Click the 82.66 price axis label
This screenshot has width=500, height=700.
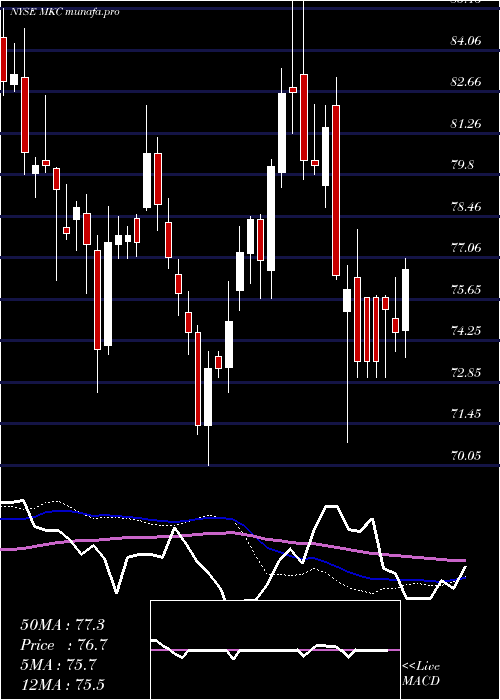point(466,82)
